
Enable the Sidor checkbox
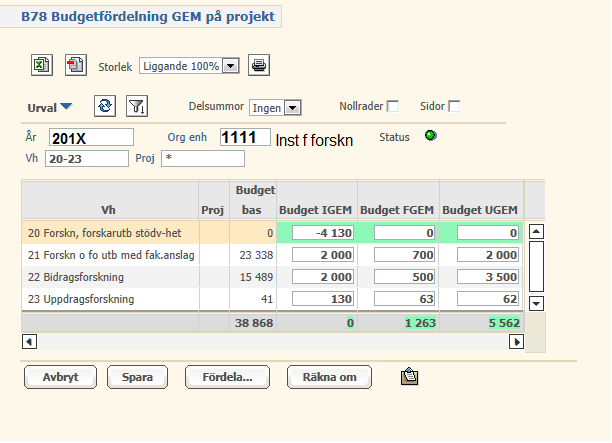coord(454,106)
